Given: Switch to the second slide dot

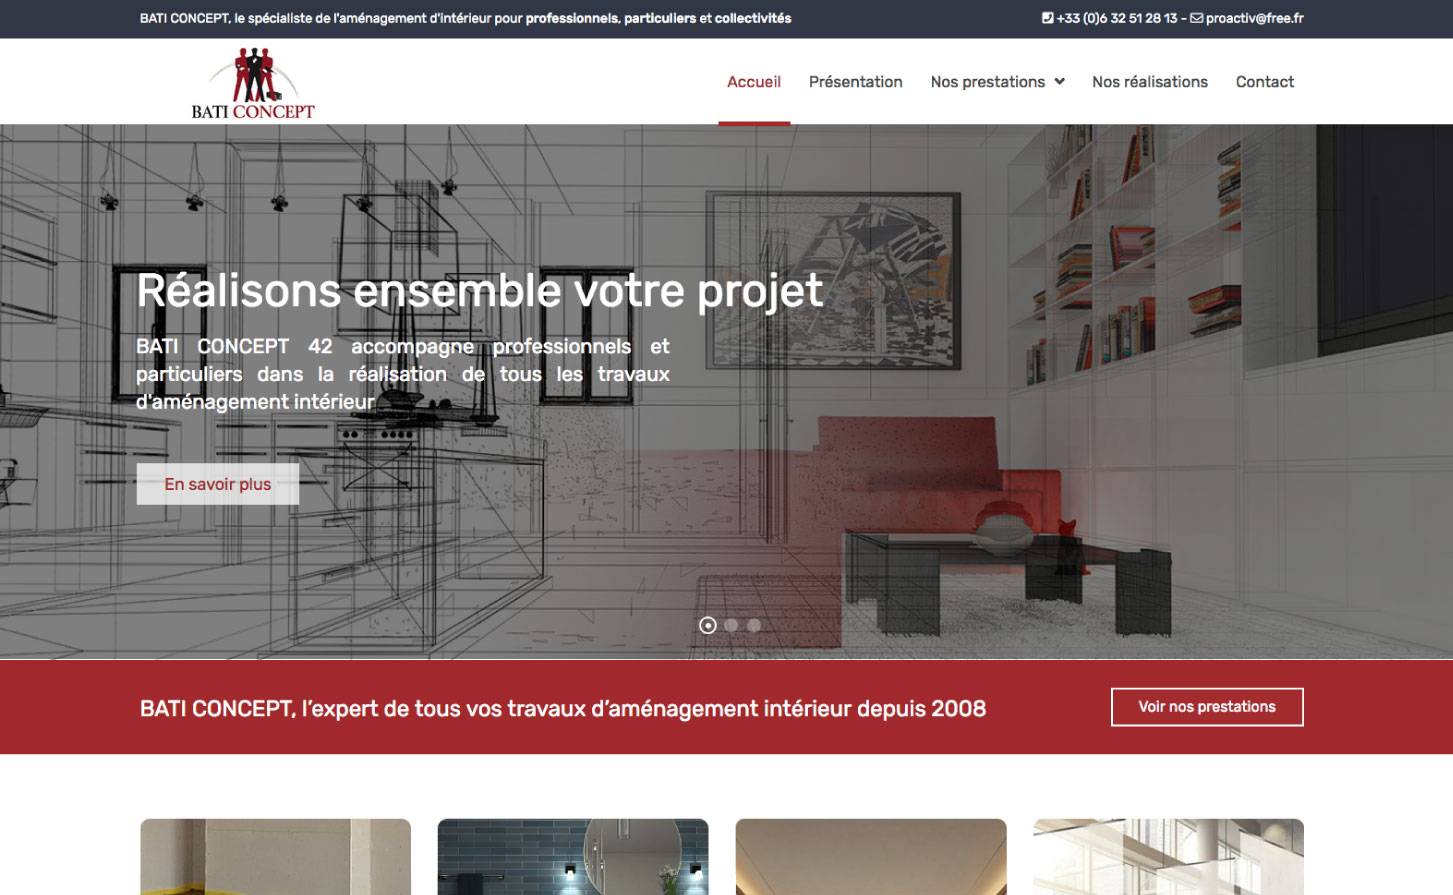Looking at the screenshot, I should coord(731,625).
